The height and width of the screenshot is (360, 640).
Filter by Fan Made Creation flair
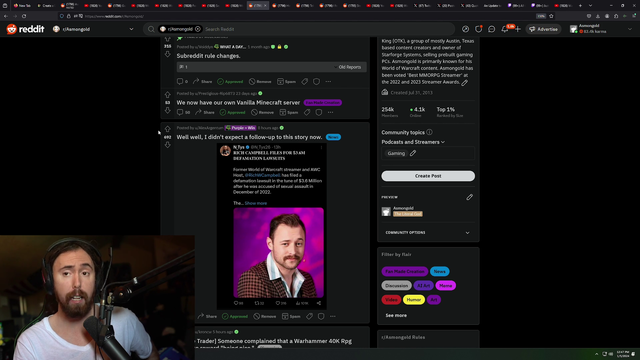pyautogui.click(x=404, y=271)
